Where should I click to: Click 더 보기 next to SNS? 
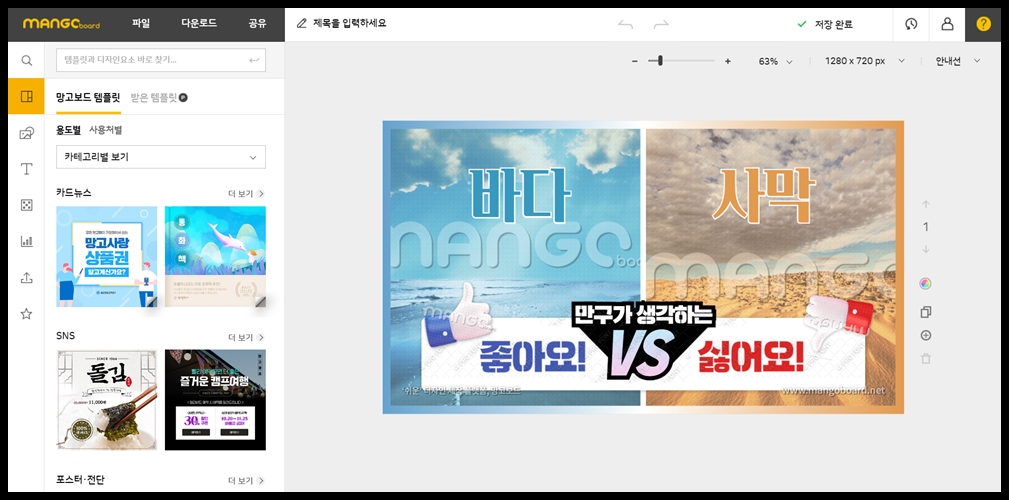246,337
